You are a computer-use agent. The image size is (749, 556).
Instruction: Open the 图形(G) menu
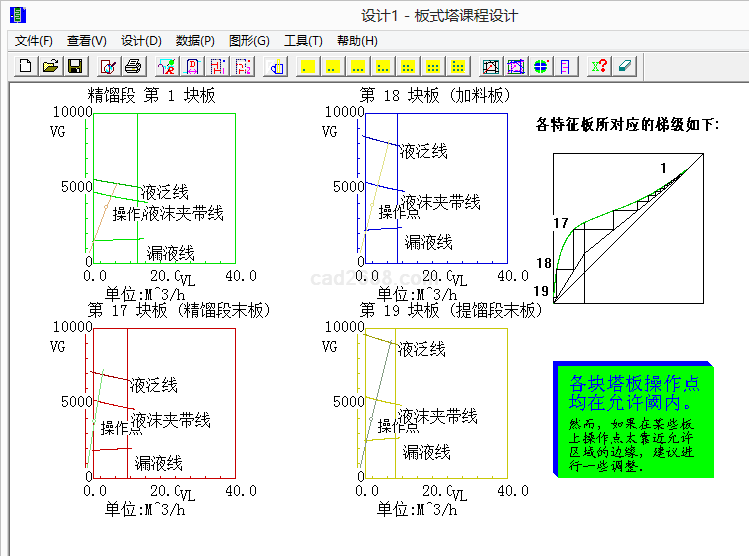point(249,41)
